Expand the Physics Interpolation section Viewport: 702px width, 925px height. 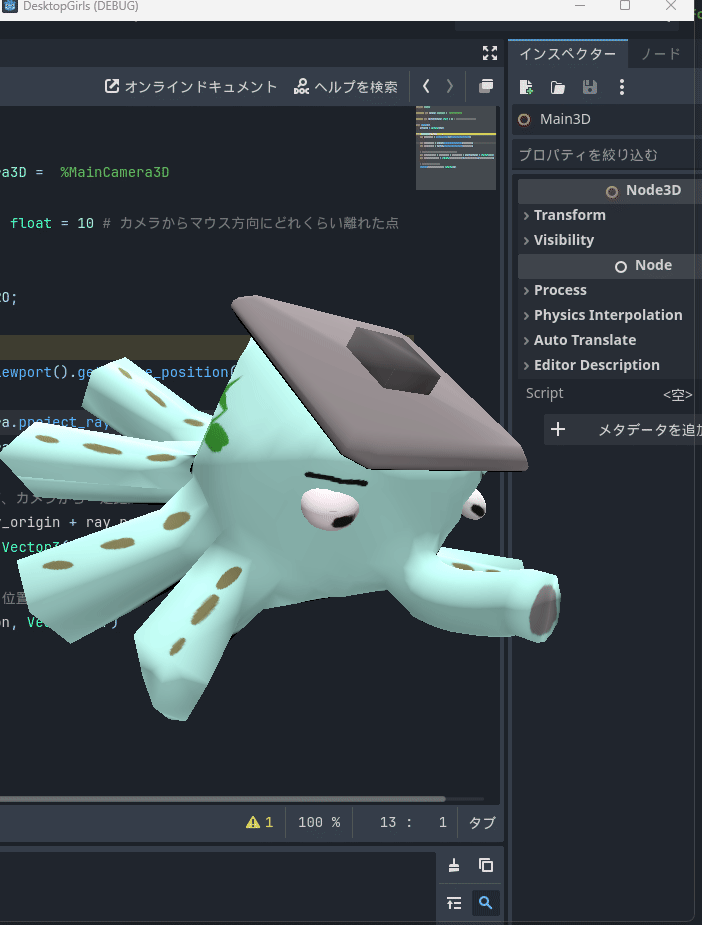(x=607, y=315)
